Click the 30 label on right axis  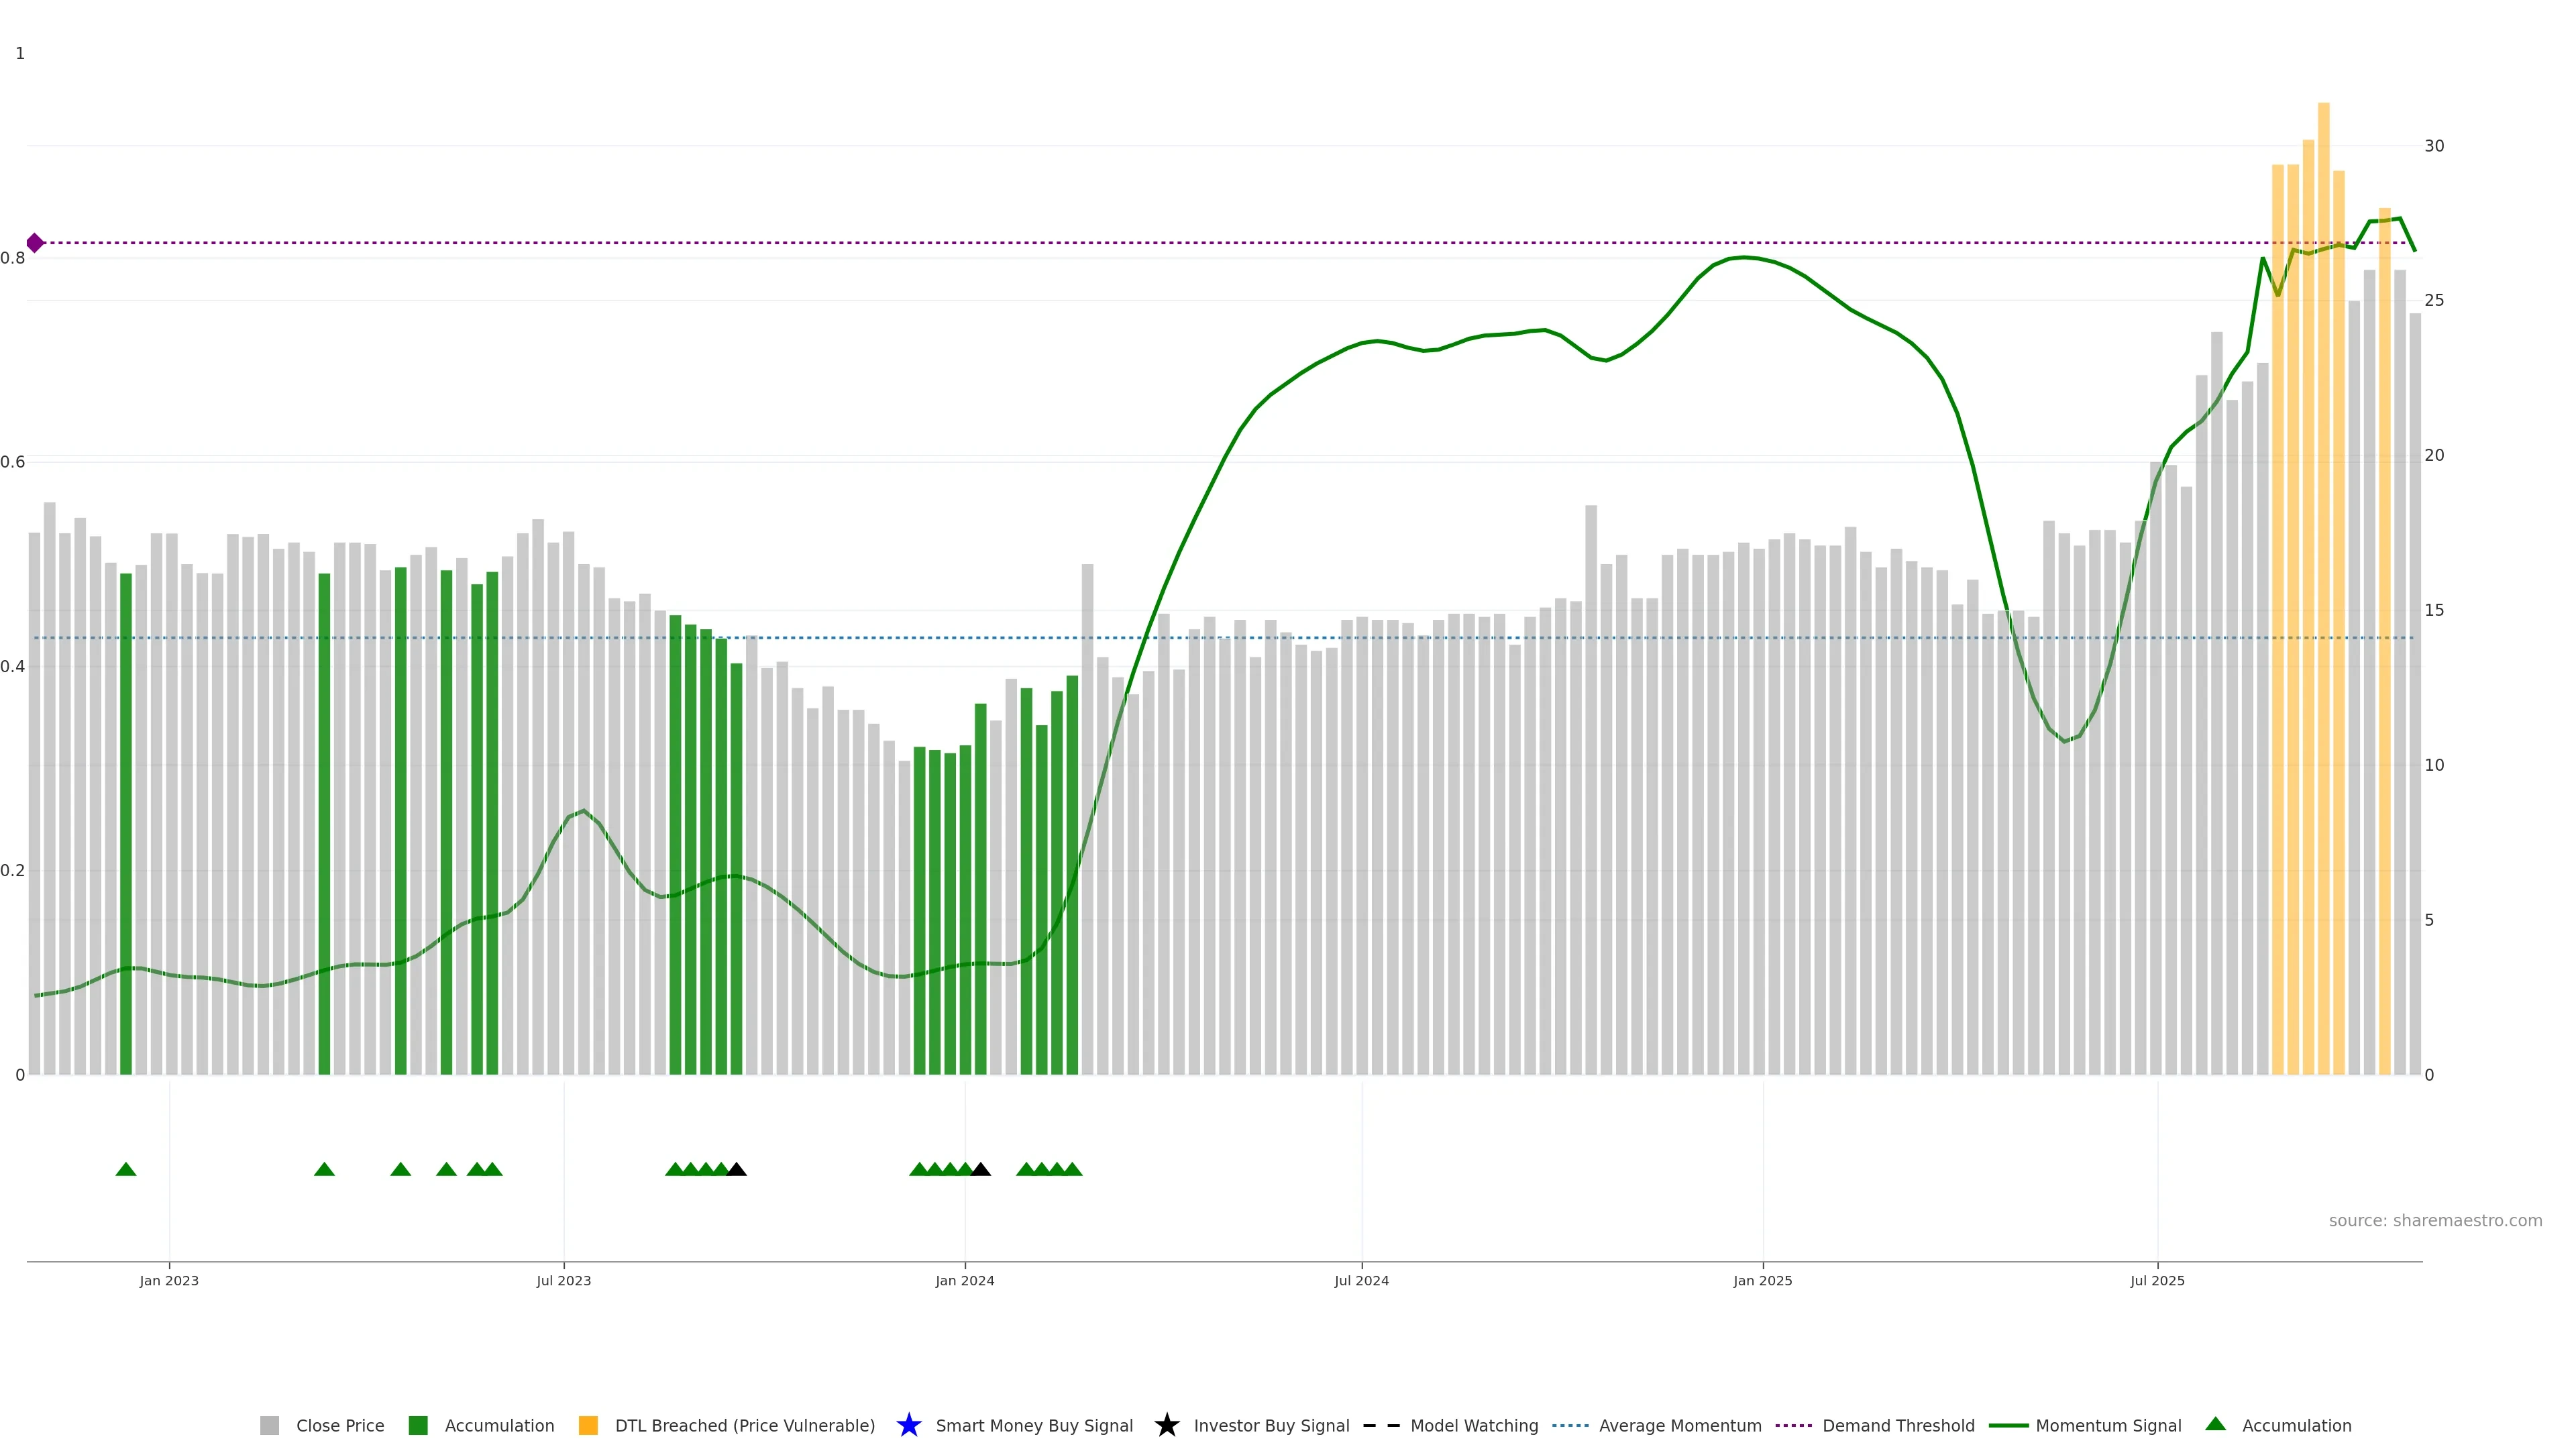(x=2434, y=146)
